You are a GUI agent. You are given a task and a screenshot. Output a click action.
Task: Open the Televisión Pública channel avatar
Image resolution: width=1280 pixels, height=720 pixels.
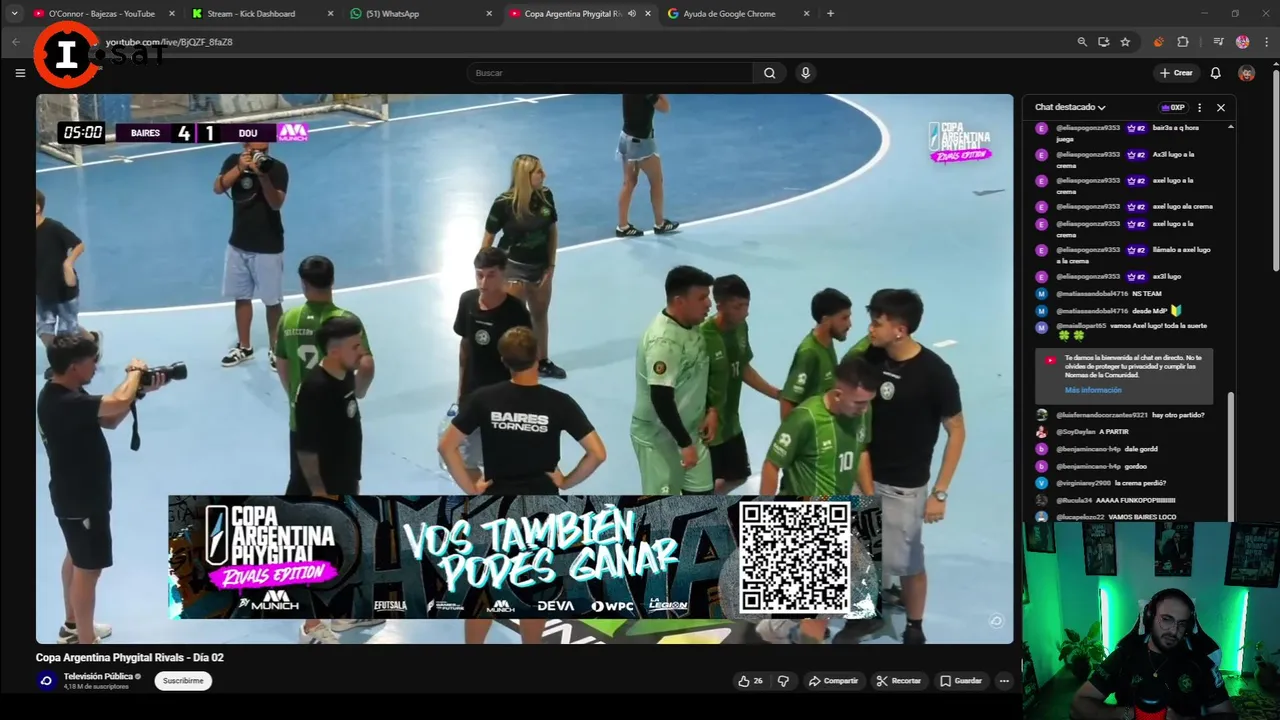click(45, 680)
